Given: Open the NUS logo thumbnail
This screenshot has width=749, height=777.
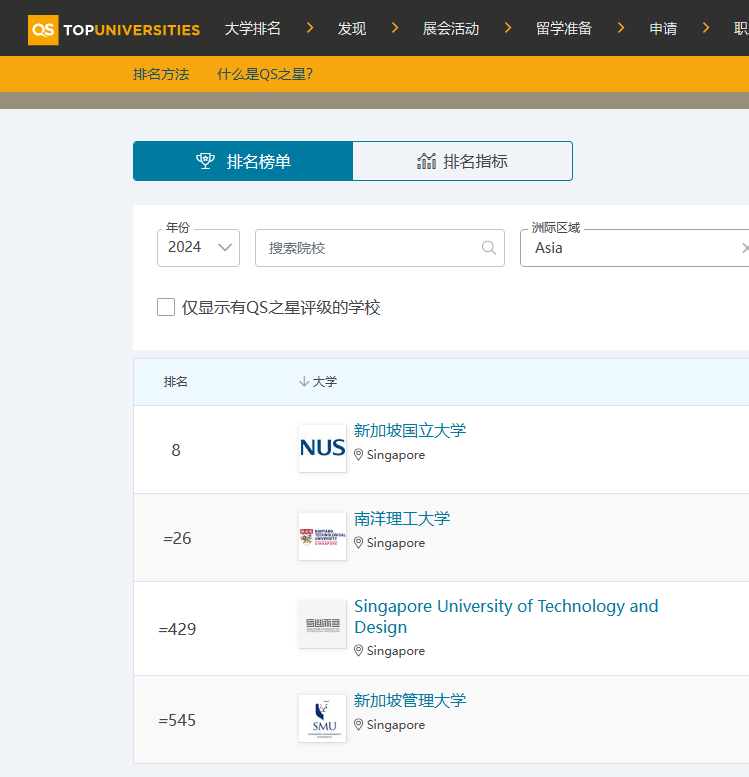Looking at the screenshot, I should pos(322,448).
